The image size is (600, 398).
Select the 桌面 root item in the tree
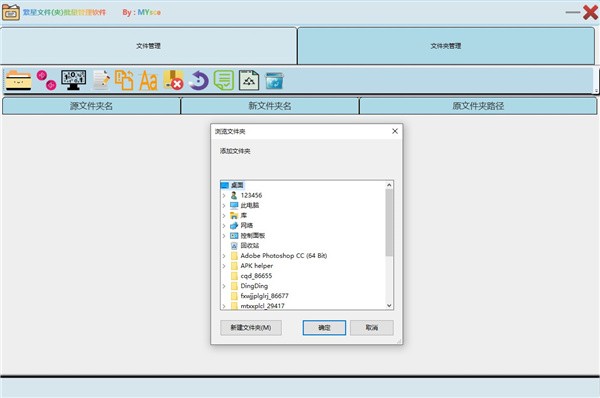237,185
